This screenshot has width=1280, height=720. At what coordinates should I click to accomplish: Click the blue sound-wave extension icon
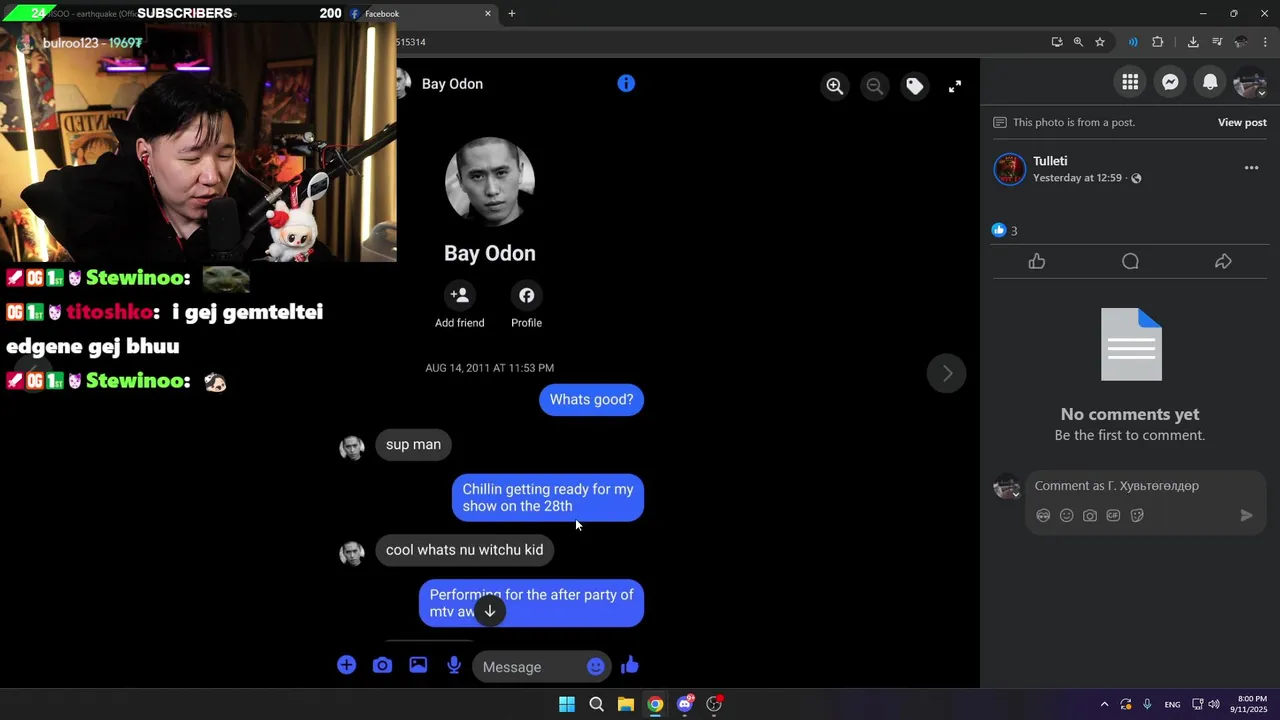(x=1133, y=42)
